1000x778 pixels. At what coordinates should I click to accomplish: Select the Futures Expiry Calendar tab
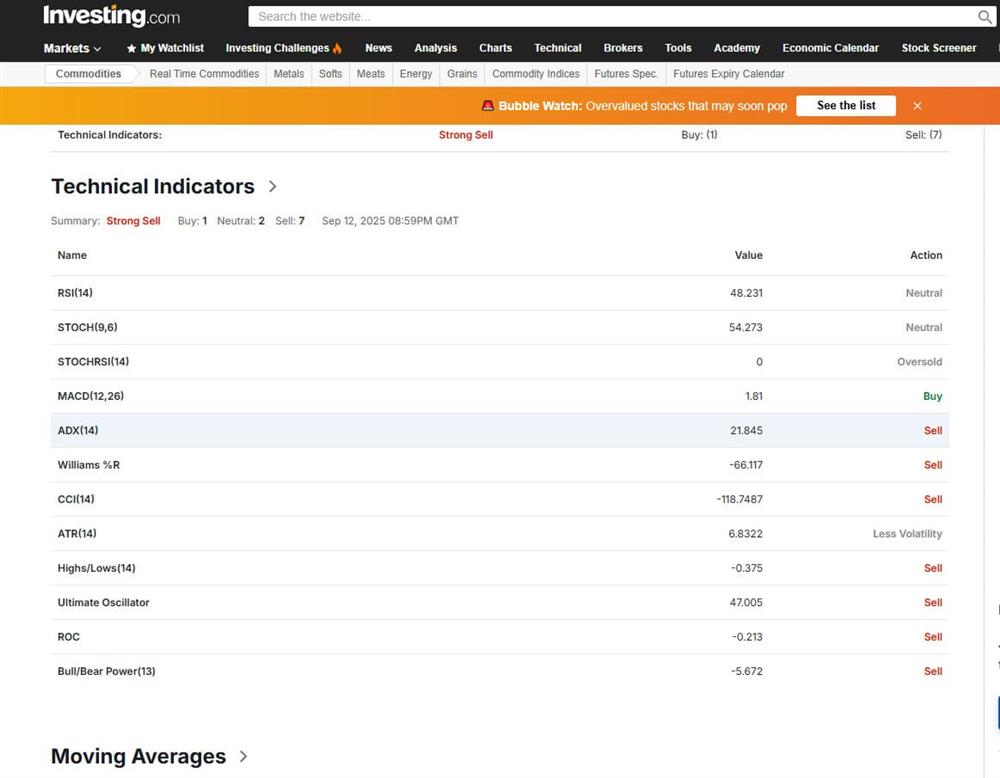[x=729, y=74]
